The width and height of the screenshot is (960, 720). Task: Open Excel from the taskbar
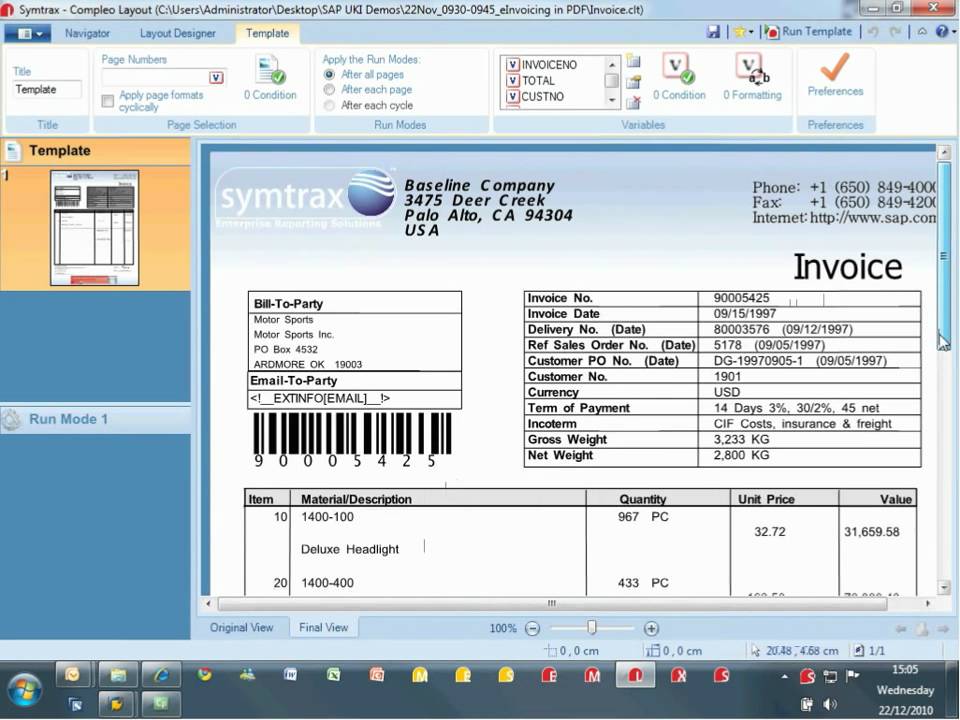click(334, 675)
